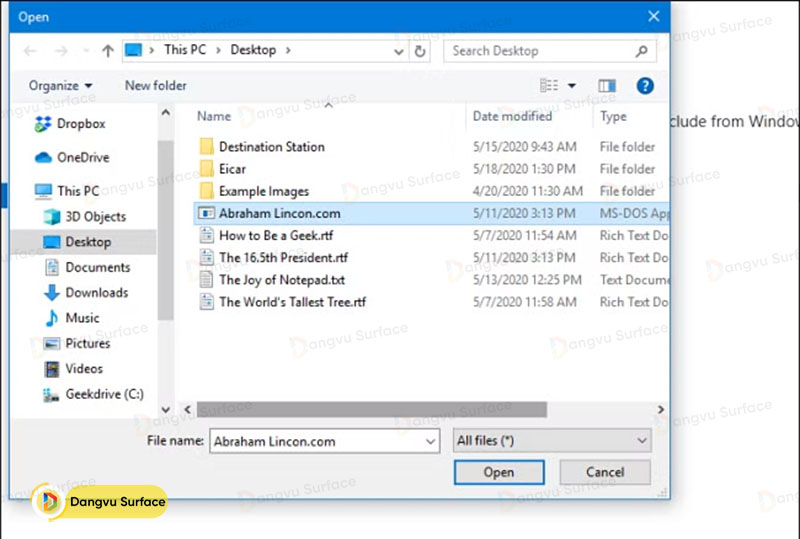Click the change view layout icon
The height and width of the screenshot is (539, 800).
(x=549, y=86)
